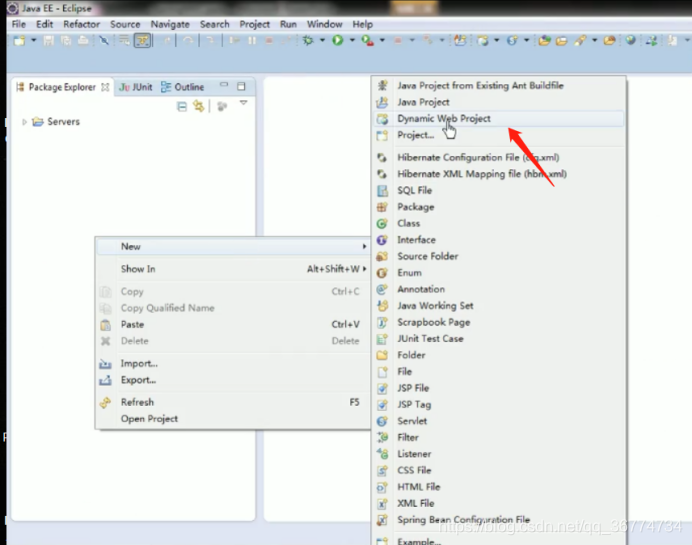
Task: Close the Package Explorer tab
Action: pos(105,87)
